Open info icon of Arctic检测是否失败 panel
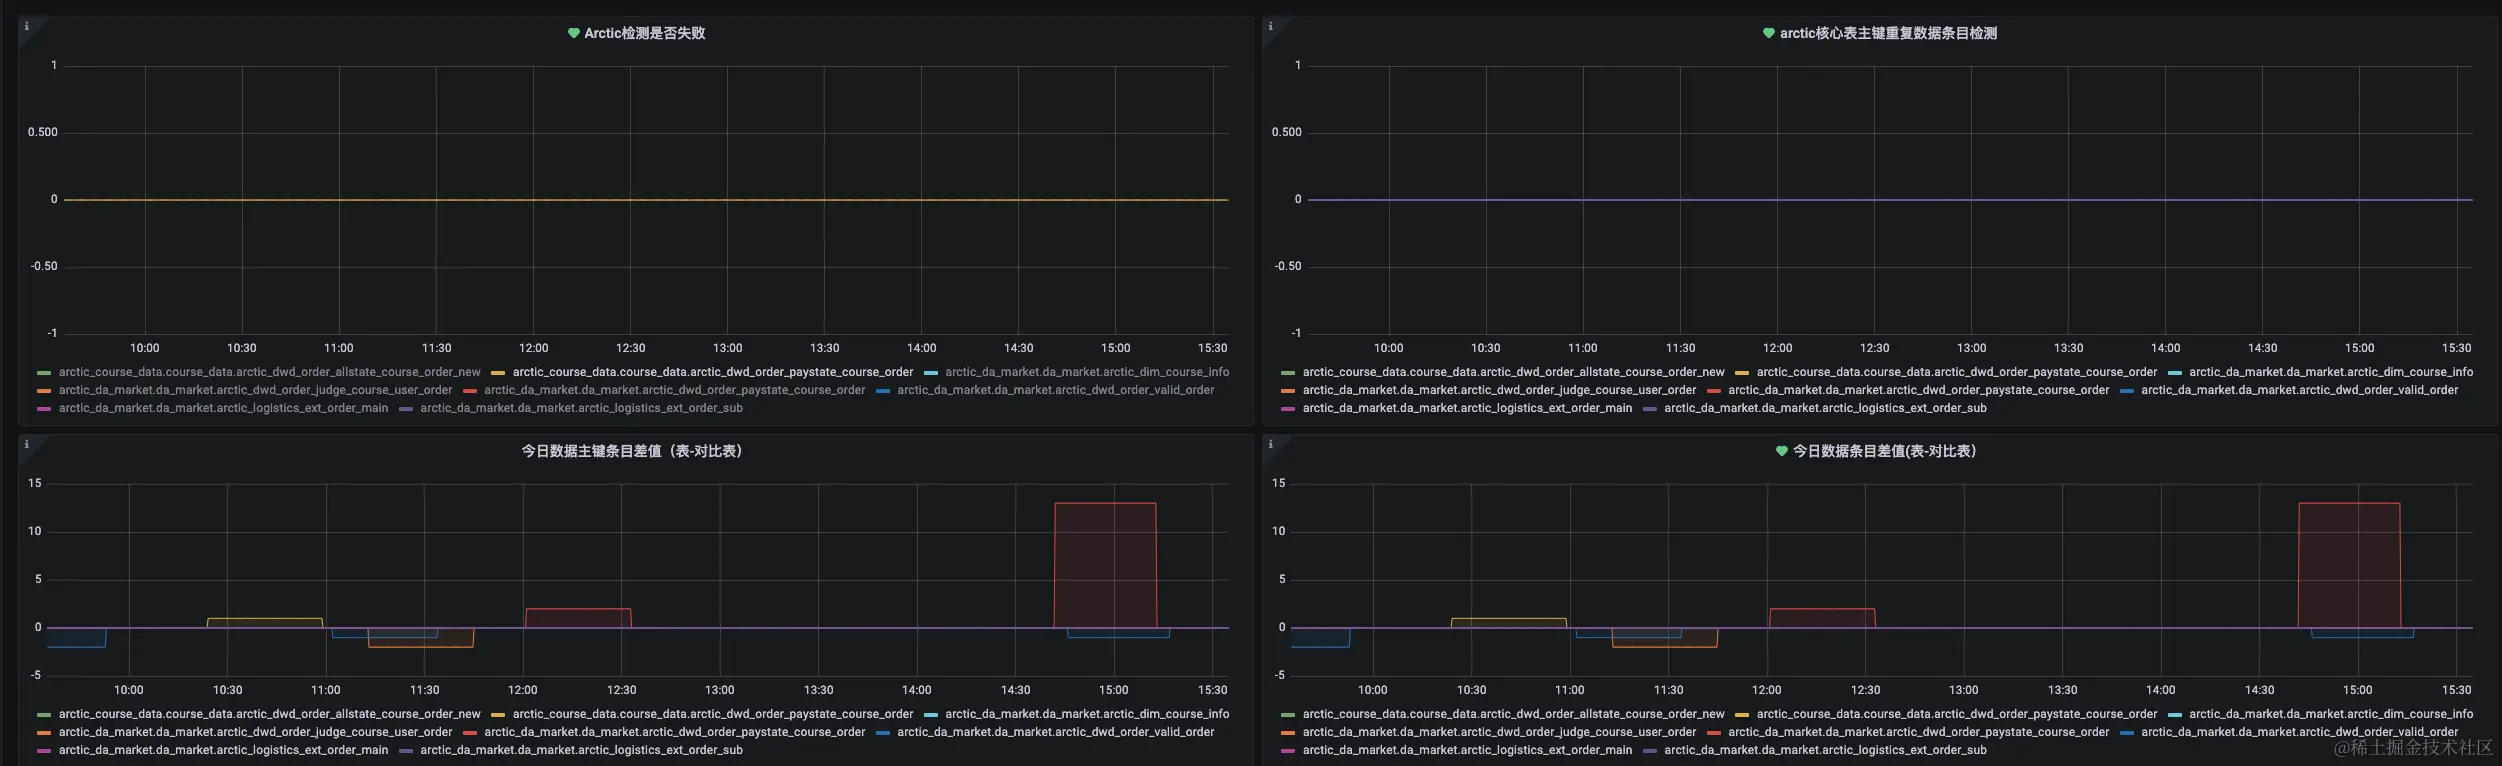The height and width of the screenshot is (766, 2502). coord(27,26)
